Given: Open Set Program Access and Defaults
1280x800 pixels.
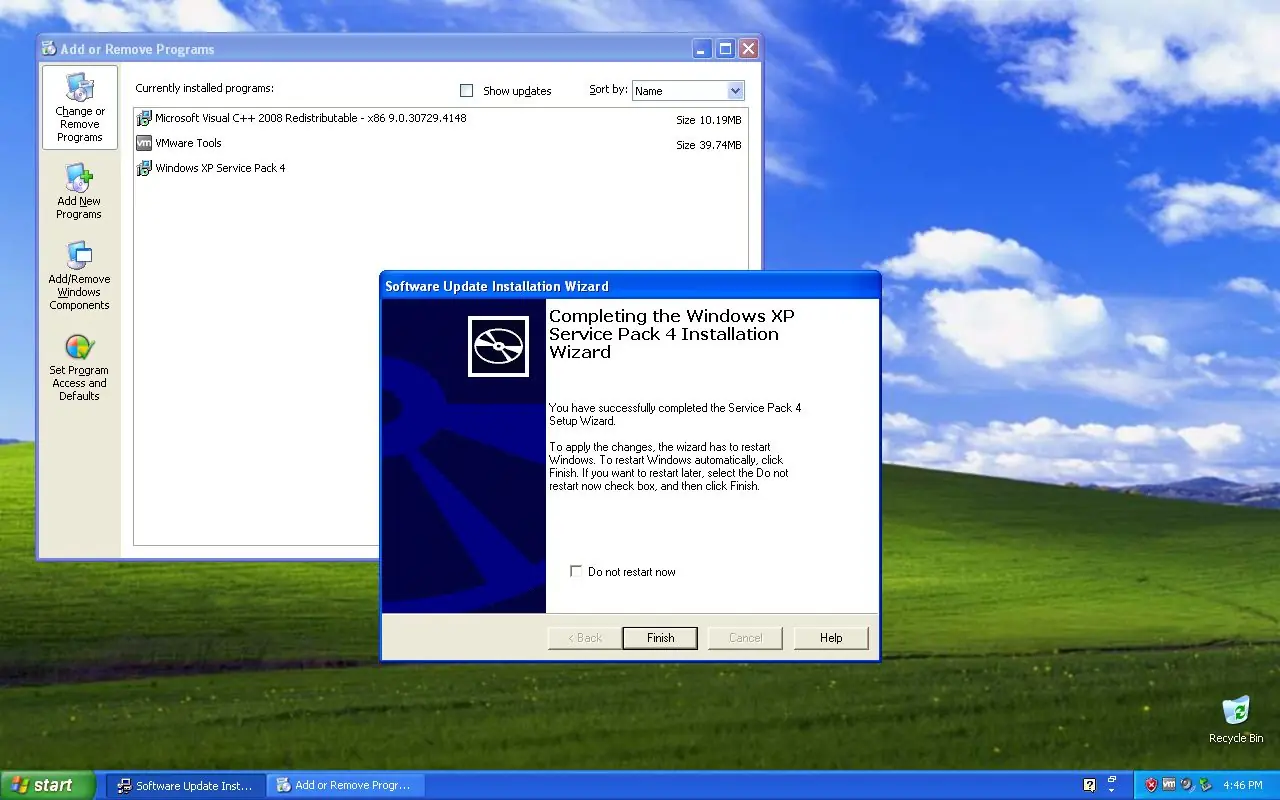Looking at the screenshot, I should click(79, 367).
